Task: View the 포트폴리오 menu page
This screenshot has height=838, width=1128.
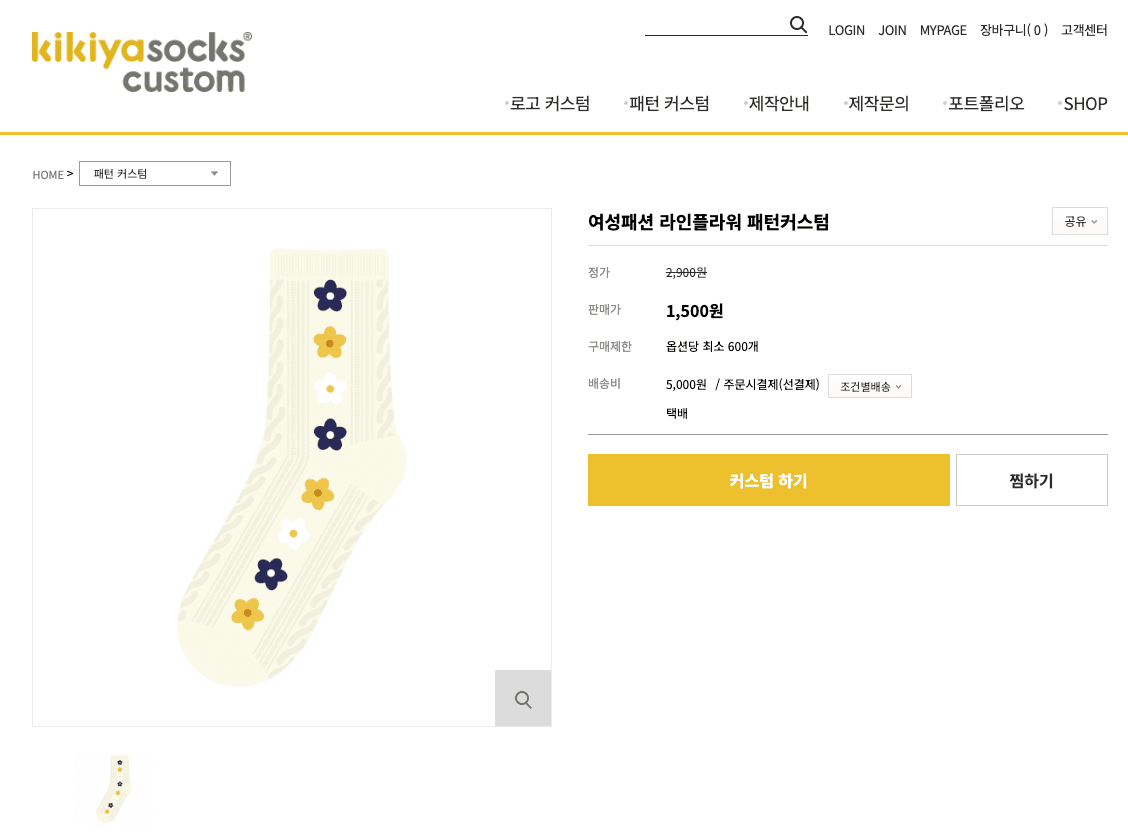Action: [986, 104]
